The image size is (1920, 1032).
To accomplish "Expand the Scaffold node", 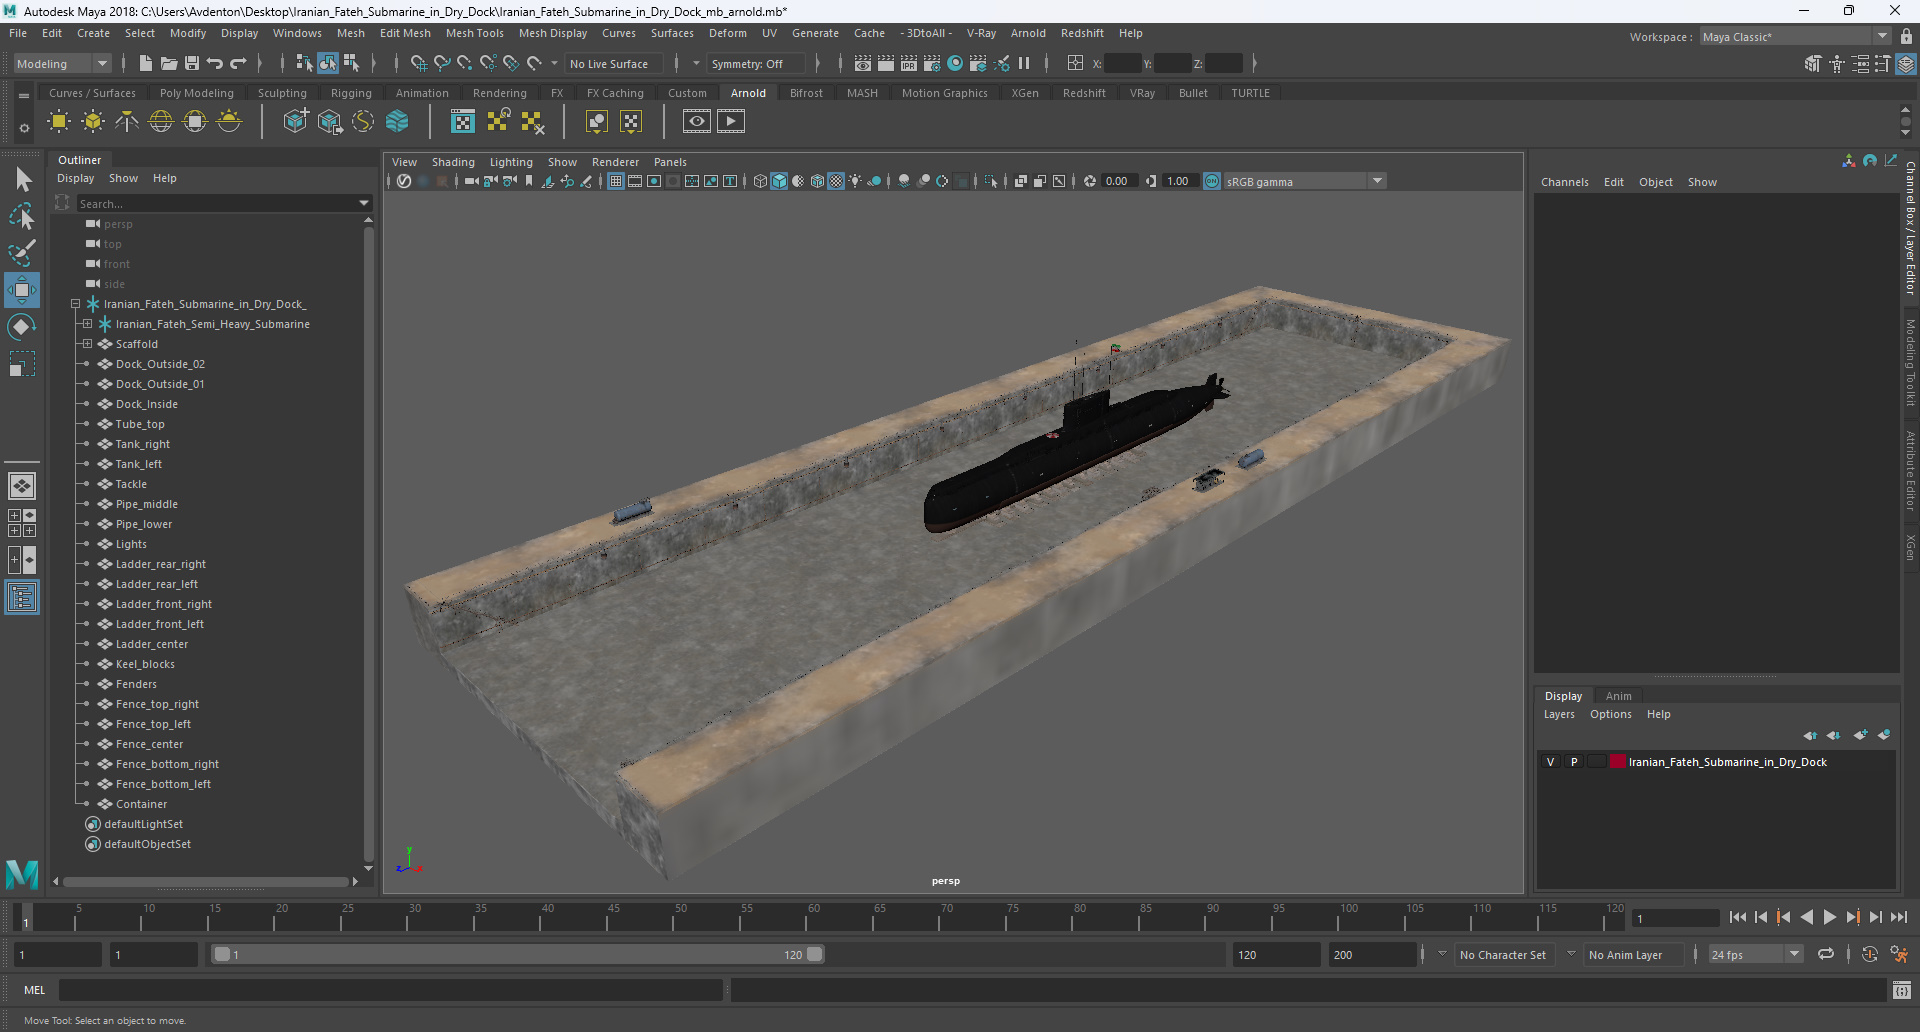I will coord(87,344).
